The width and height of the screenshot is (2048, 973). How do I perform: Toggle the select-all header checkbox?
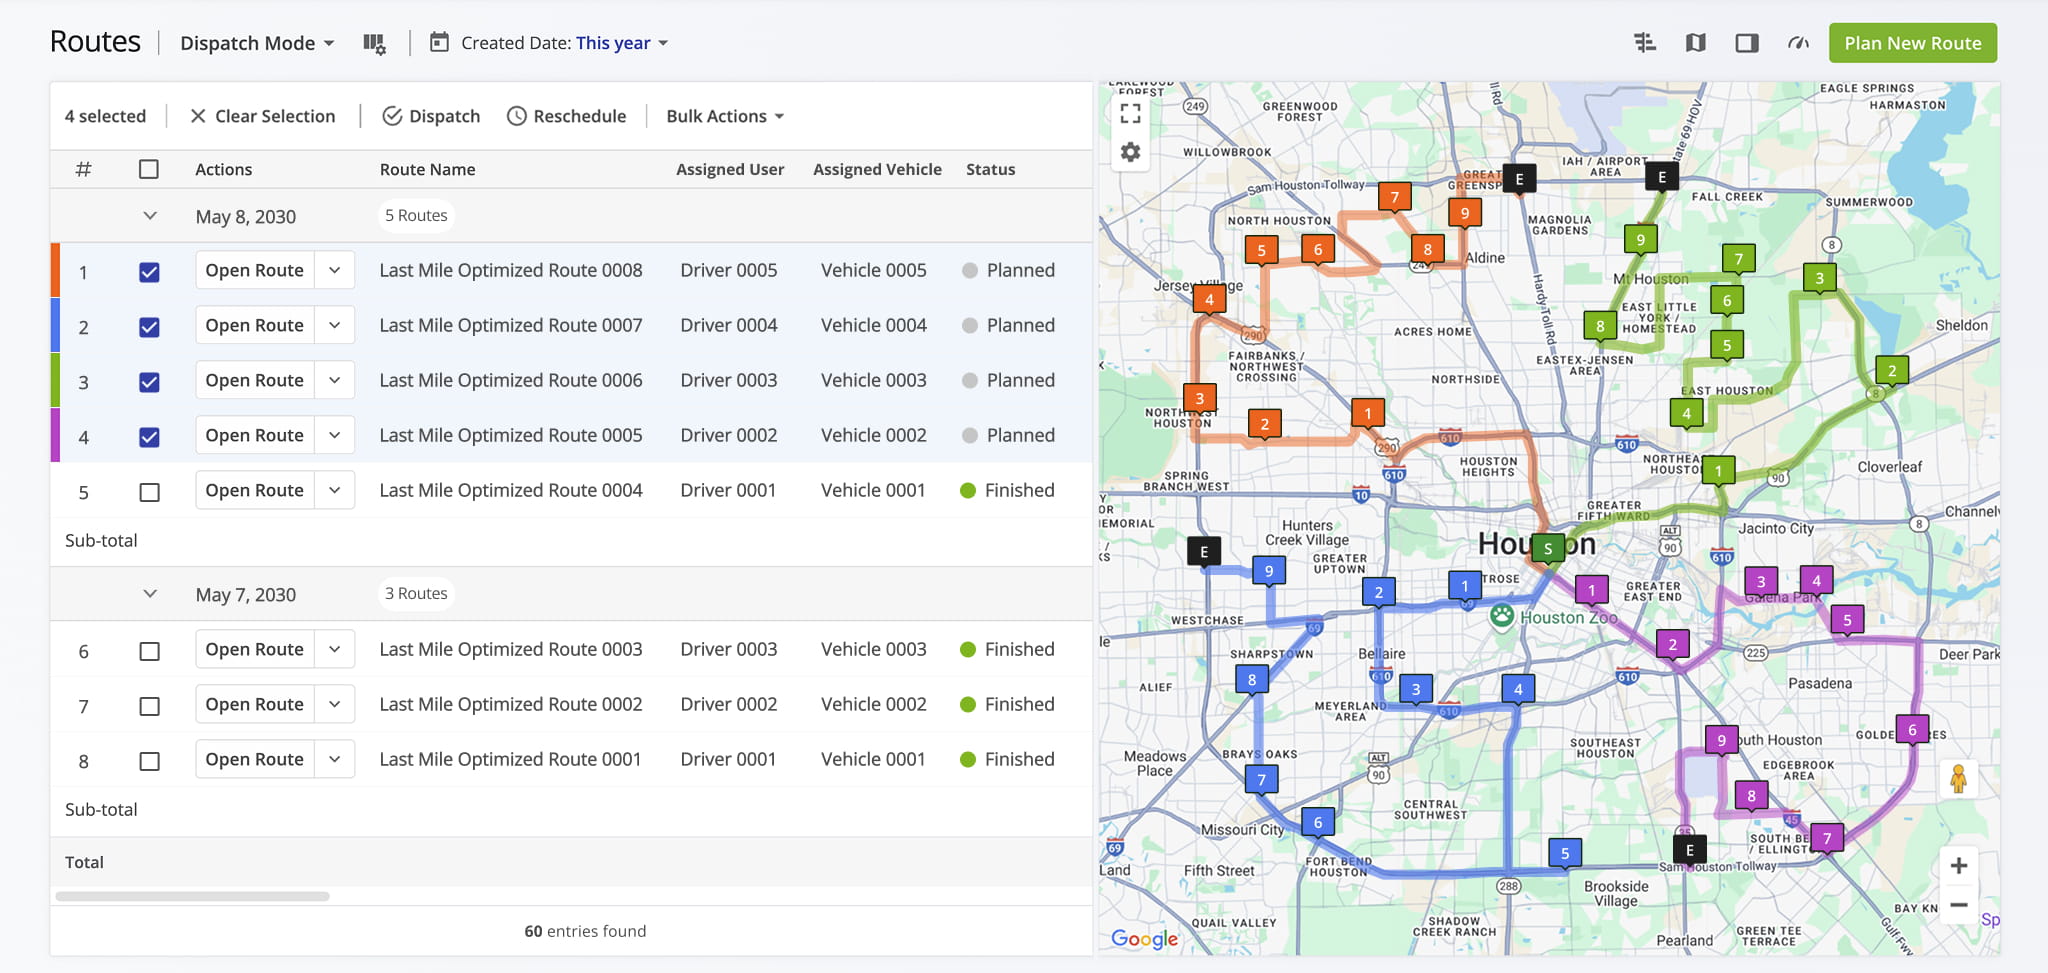click(149, 169)
